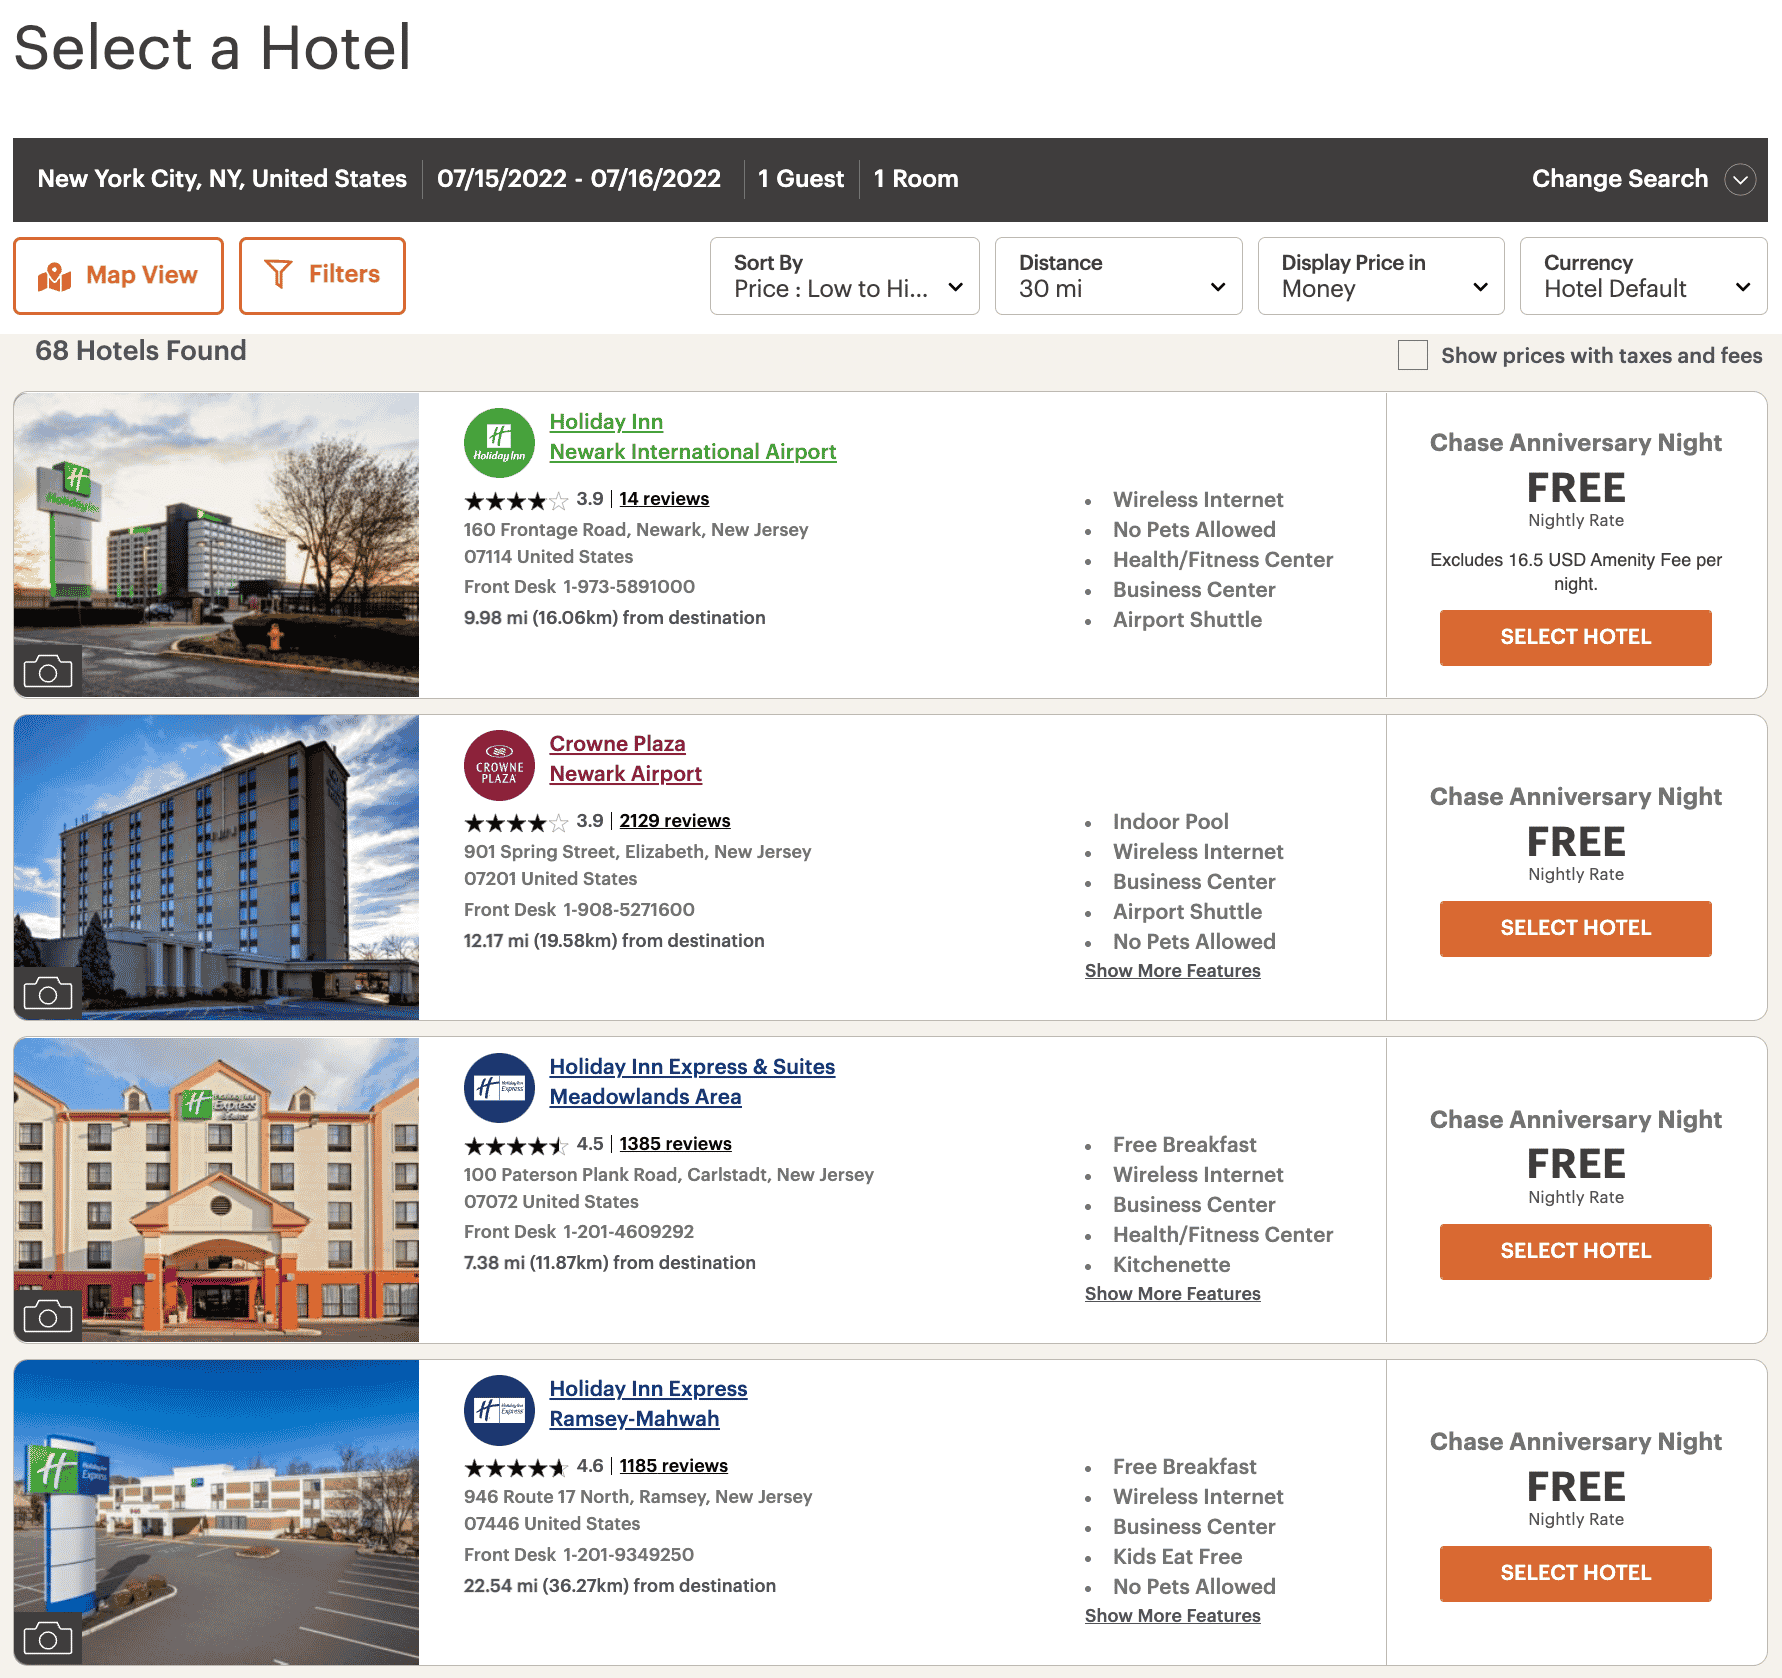The height and width of the screenshot is (1678, 1782).
Task: Open the 2129 reviews link
Action: point(674,821)
